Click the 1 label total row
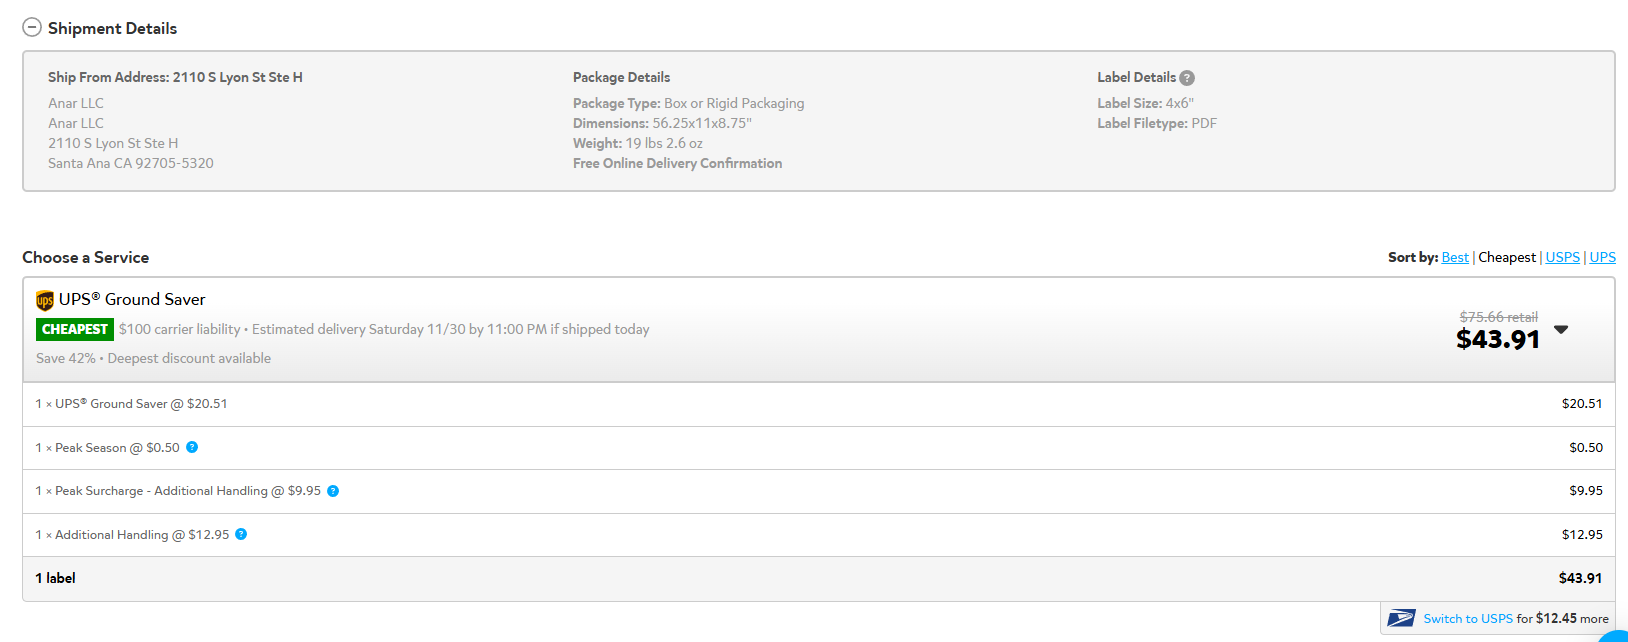Viewport: 1628px width, 642px height. point(819,579)
